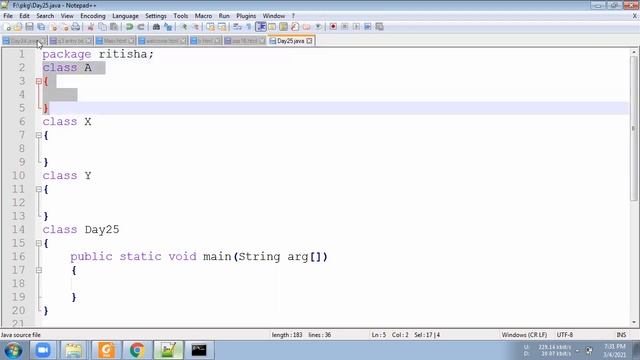
Task: Toggle the Document Map panel icon
Action: pos(283,27)
